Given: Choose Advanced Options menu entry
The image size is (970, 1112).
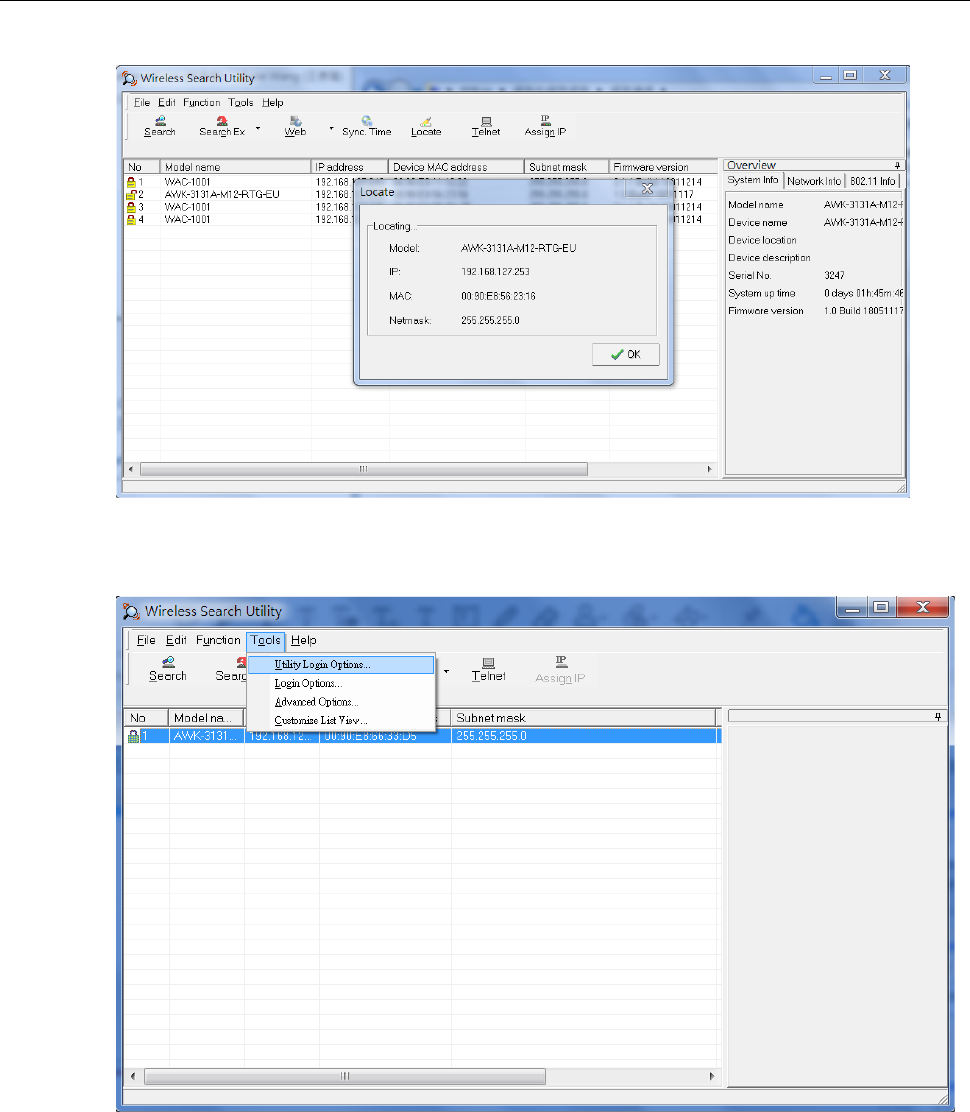Looking at the screenshot, I should 341,702.
